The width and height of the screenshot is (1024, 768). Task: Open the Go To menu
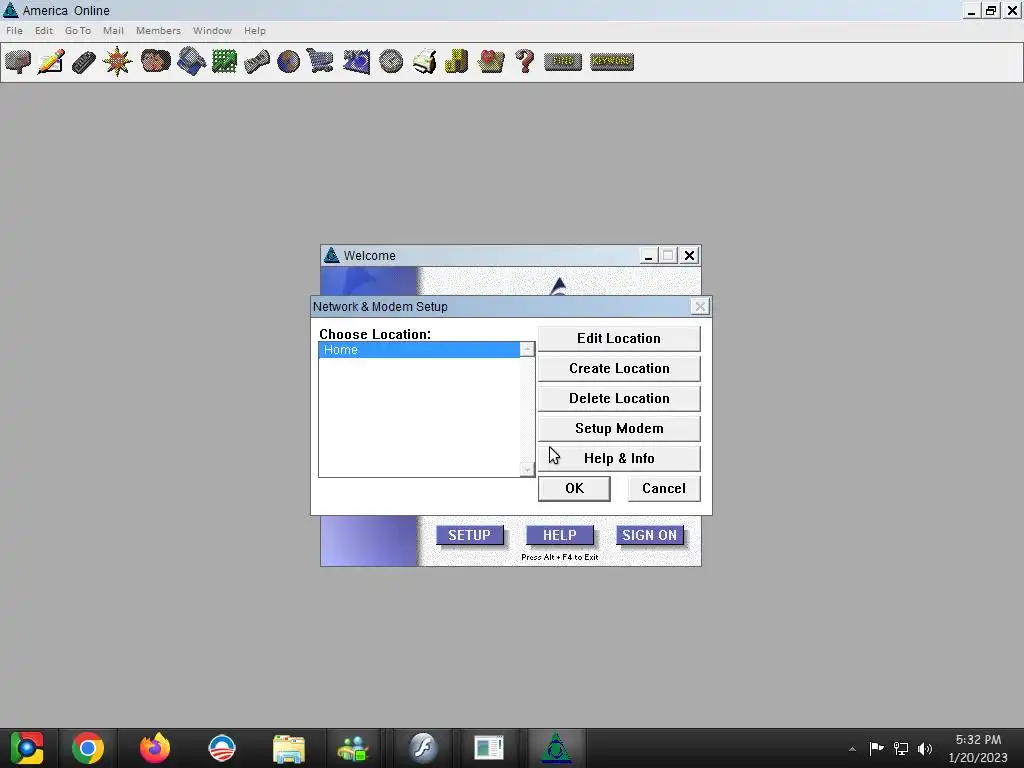(78, 31)
